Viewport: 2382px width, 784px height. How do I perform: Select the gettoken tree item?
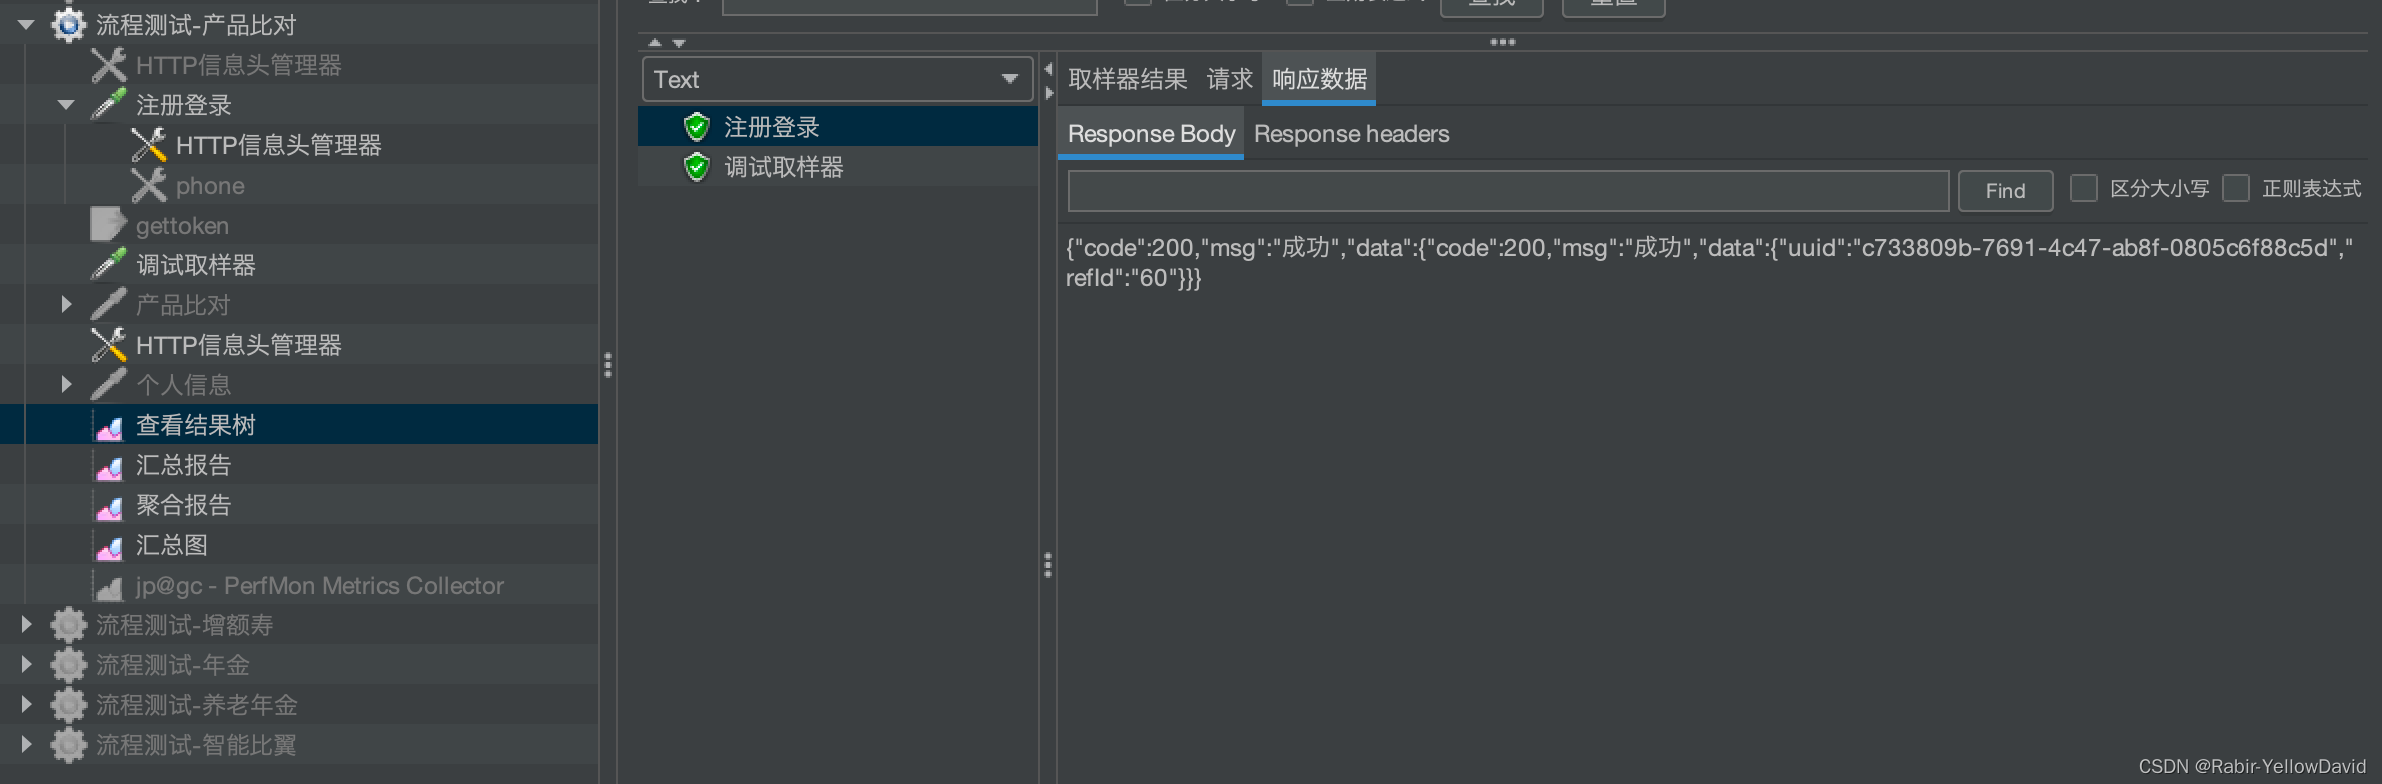point(182,226)
